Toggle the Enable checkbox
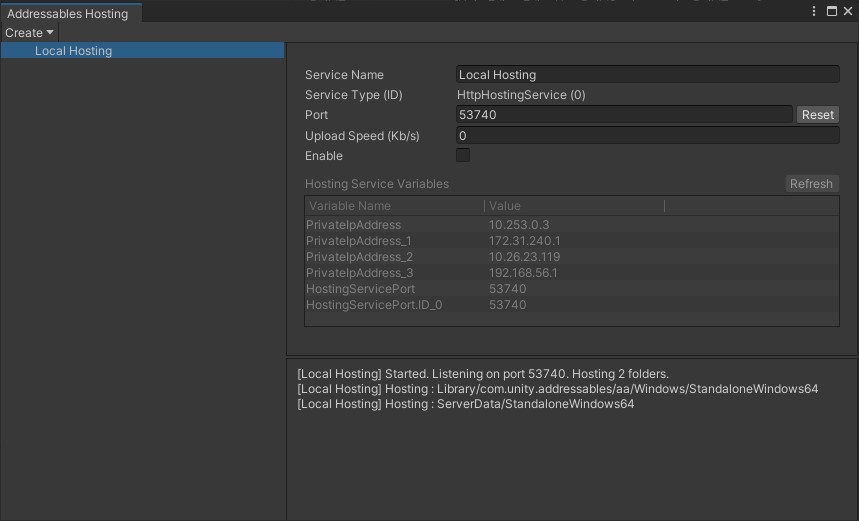The height and width of the screenshot is (521, 859). click(x=463, y=155)
